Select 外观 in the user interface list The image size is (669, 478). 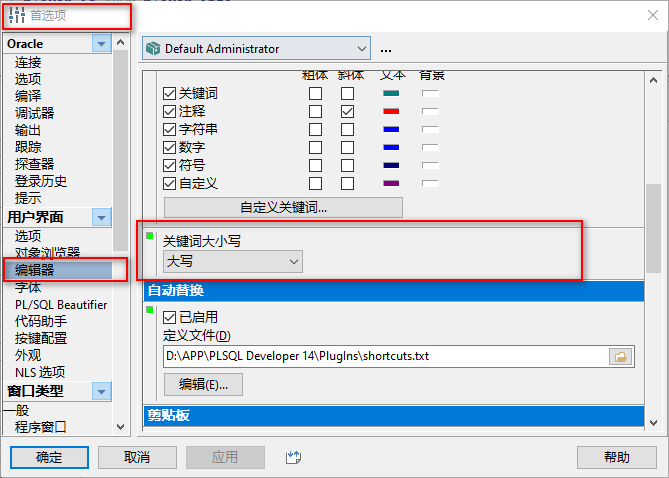point(28,355)
